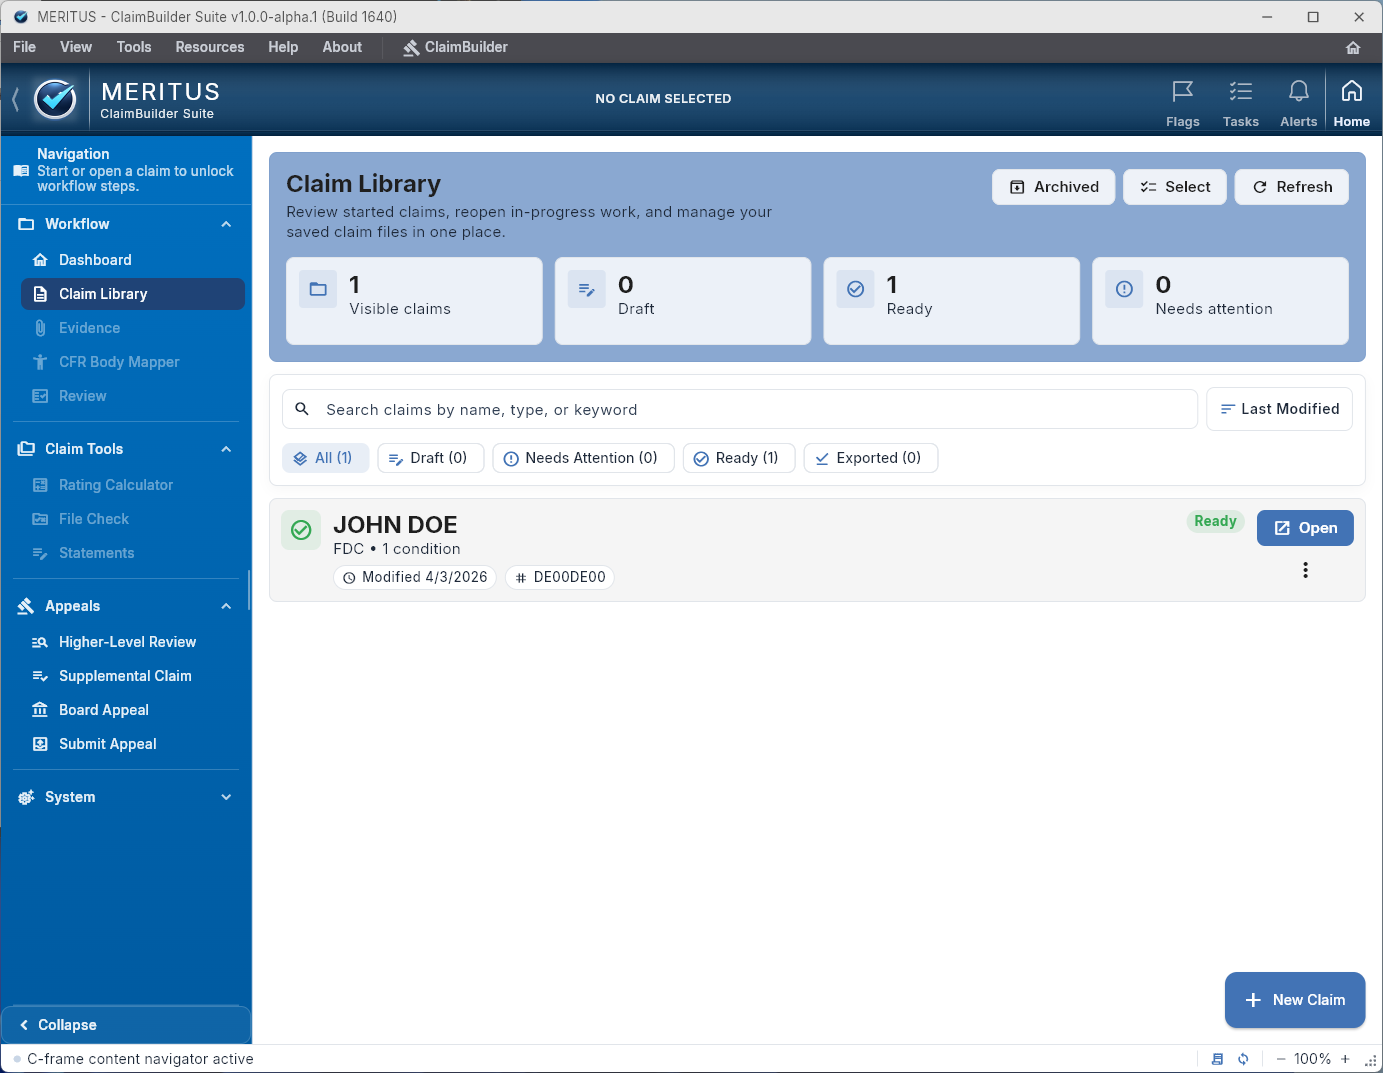The image size is (1383, 1073).
Task: Select the CFR Body Mapper in the sidebar
Action: tap(119, 361)
